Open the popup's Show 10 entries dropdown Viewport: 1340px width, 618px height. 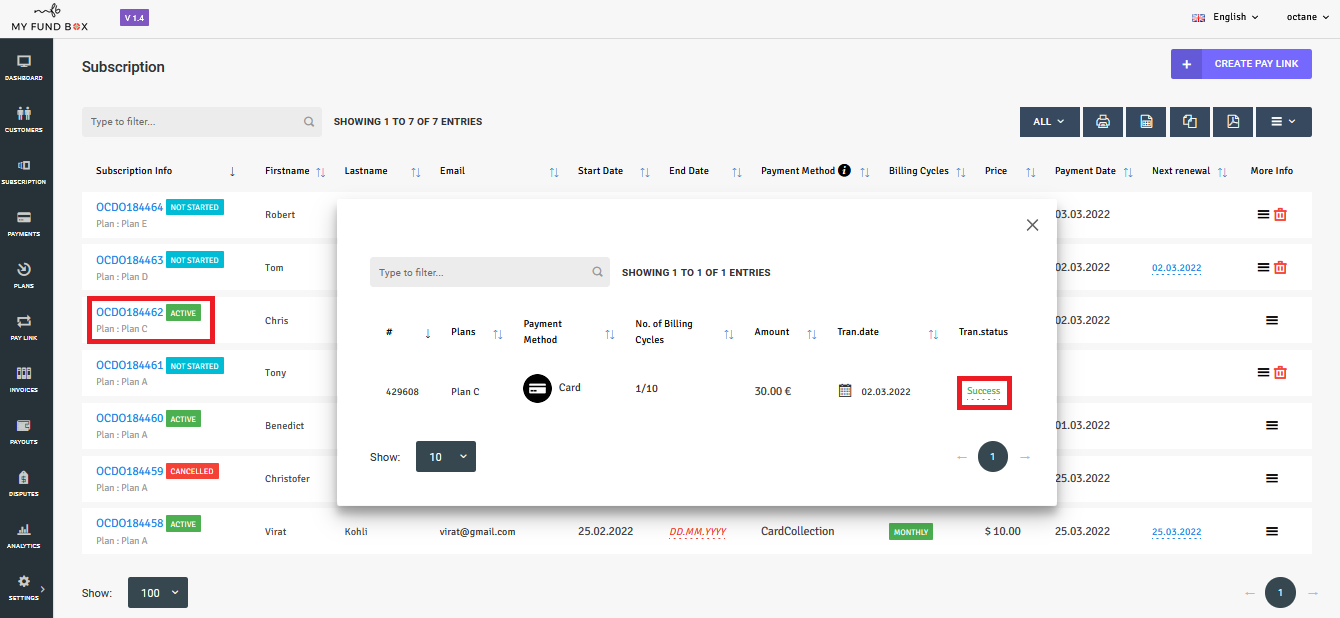pyautogui.click(x=446, y=457)
